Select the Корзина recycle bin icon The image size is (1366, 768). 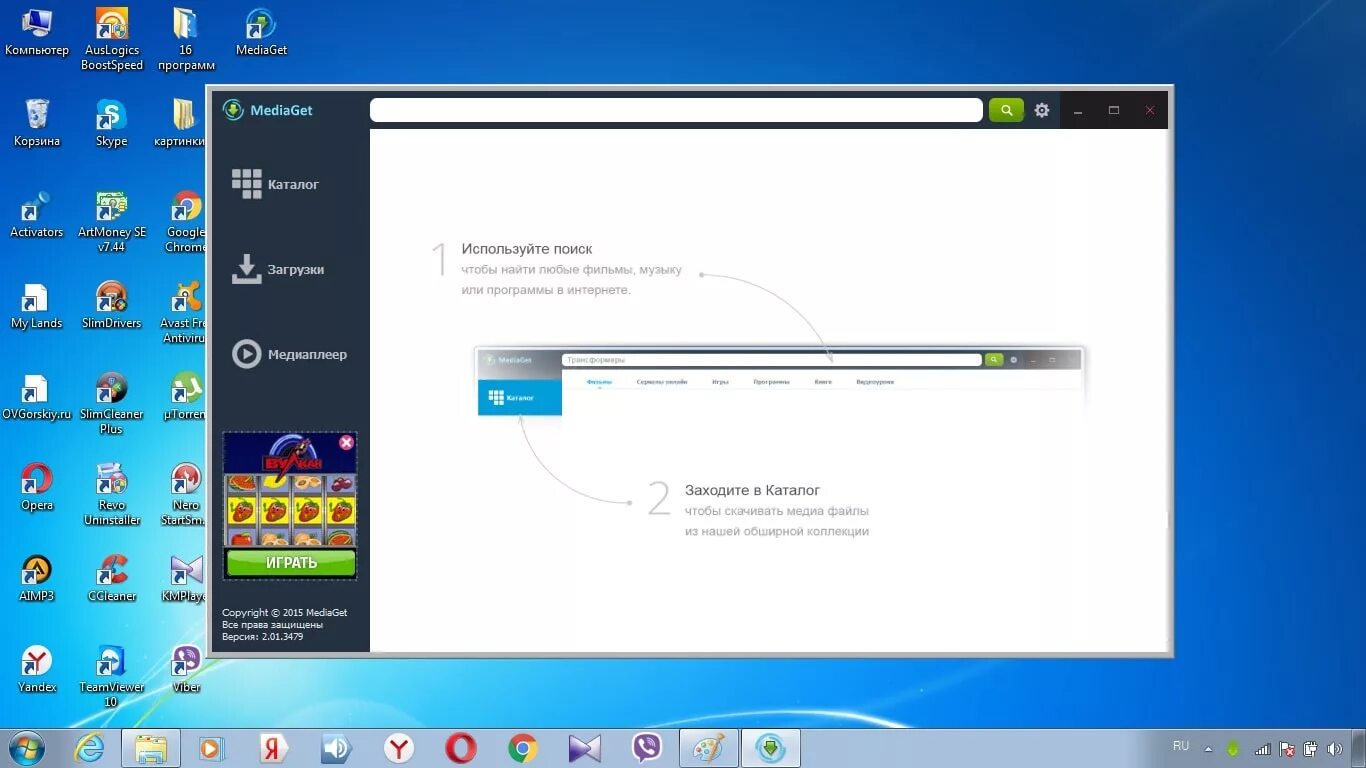pyautogui.click(x=37, y=124)
